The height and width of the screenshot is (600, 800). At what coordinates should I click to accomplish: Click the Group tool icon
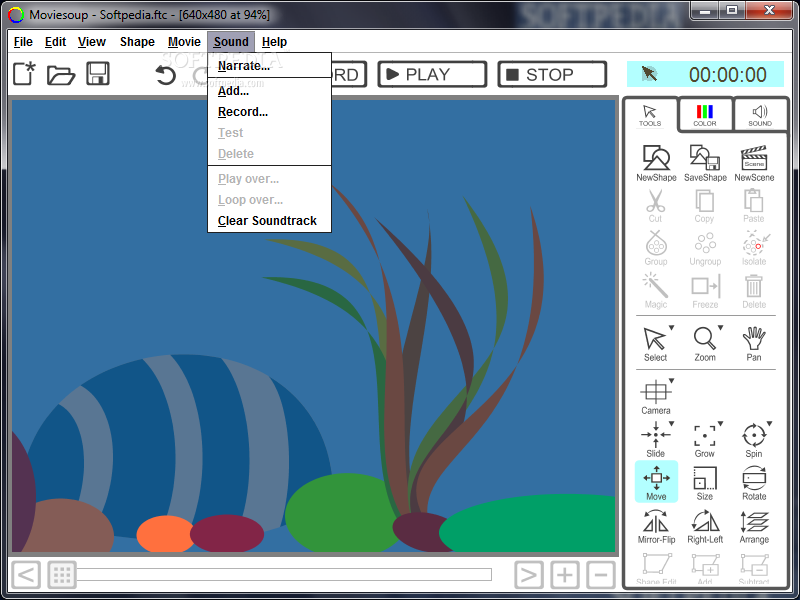point(656,248)
